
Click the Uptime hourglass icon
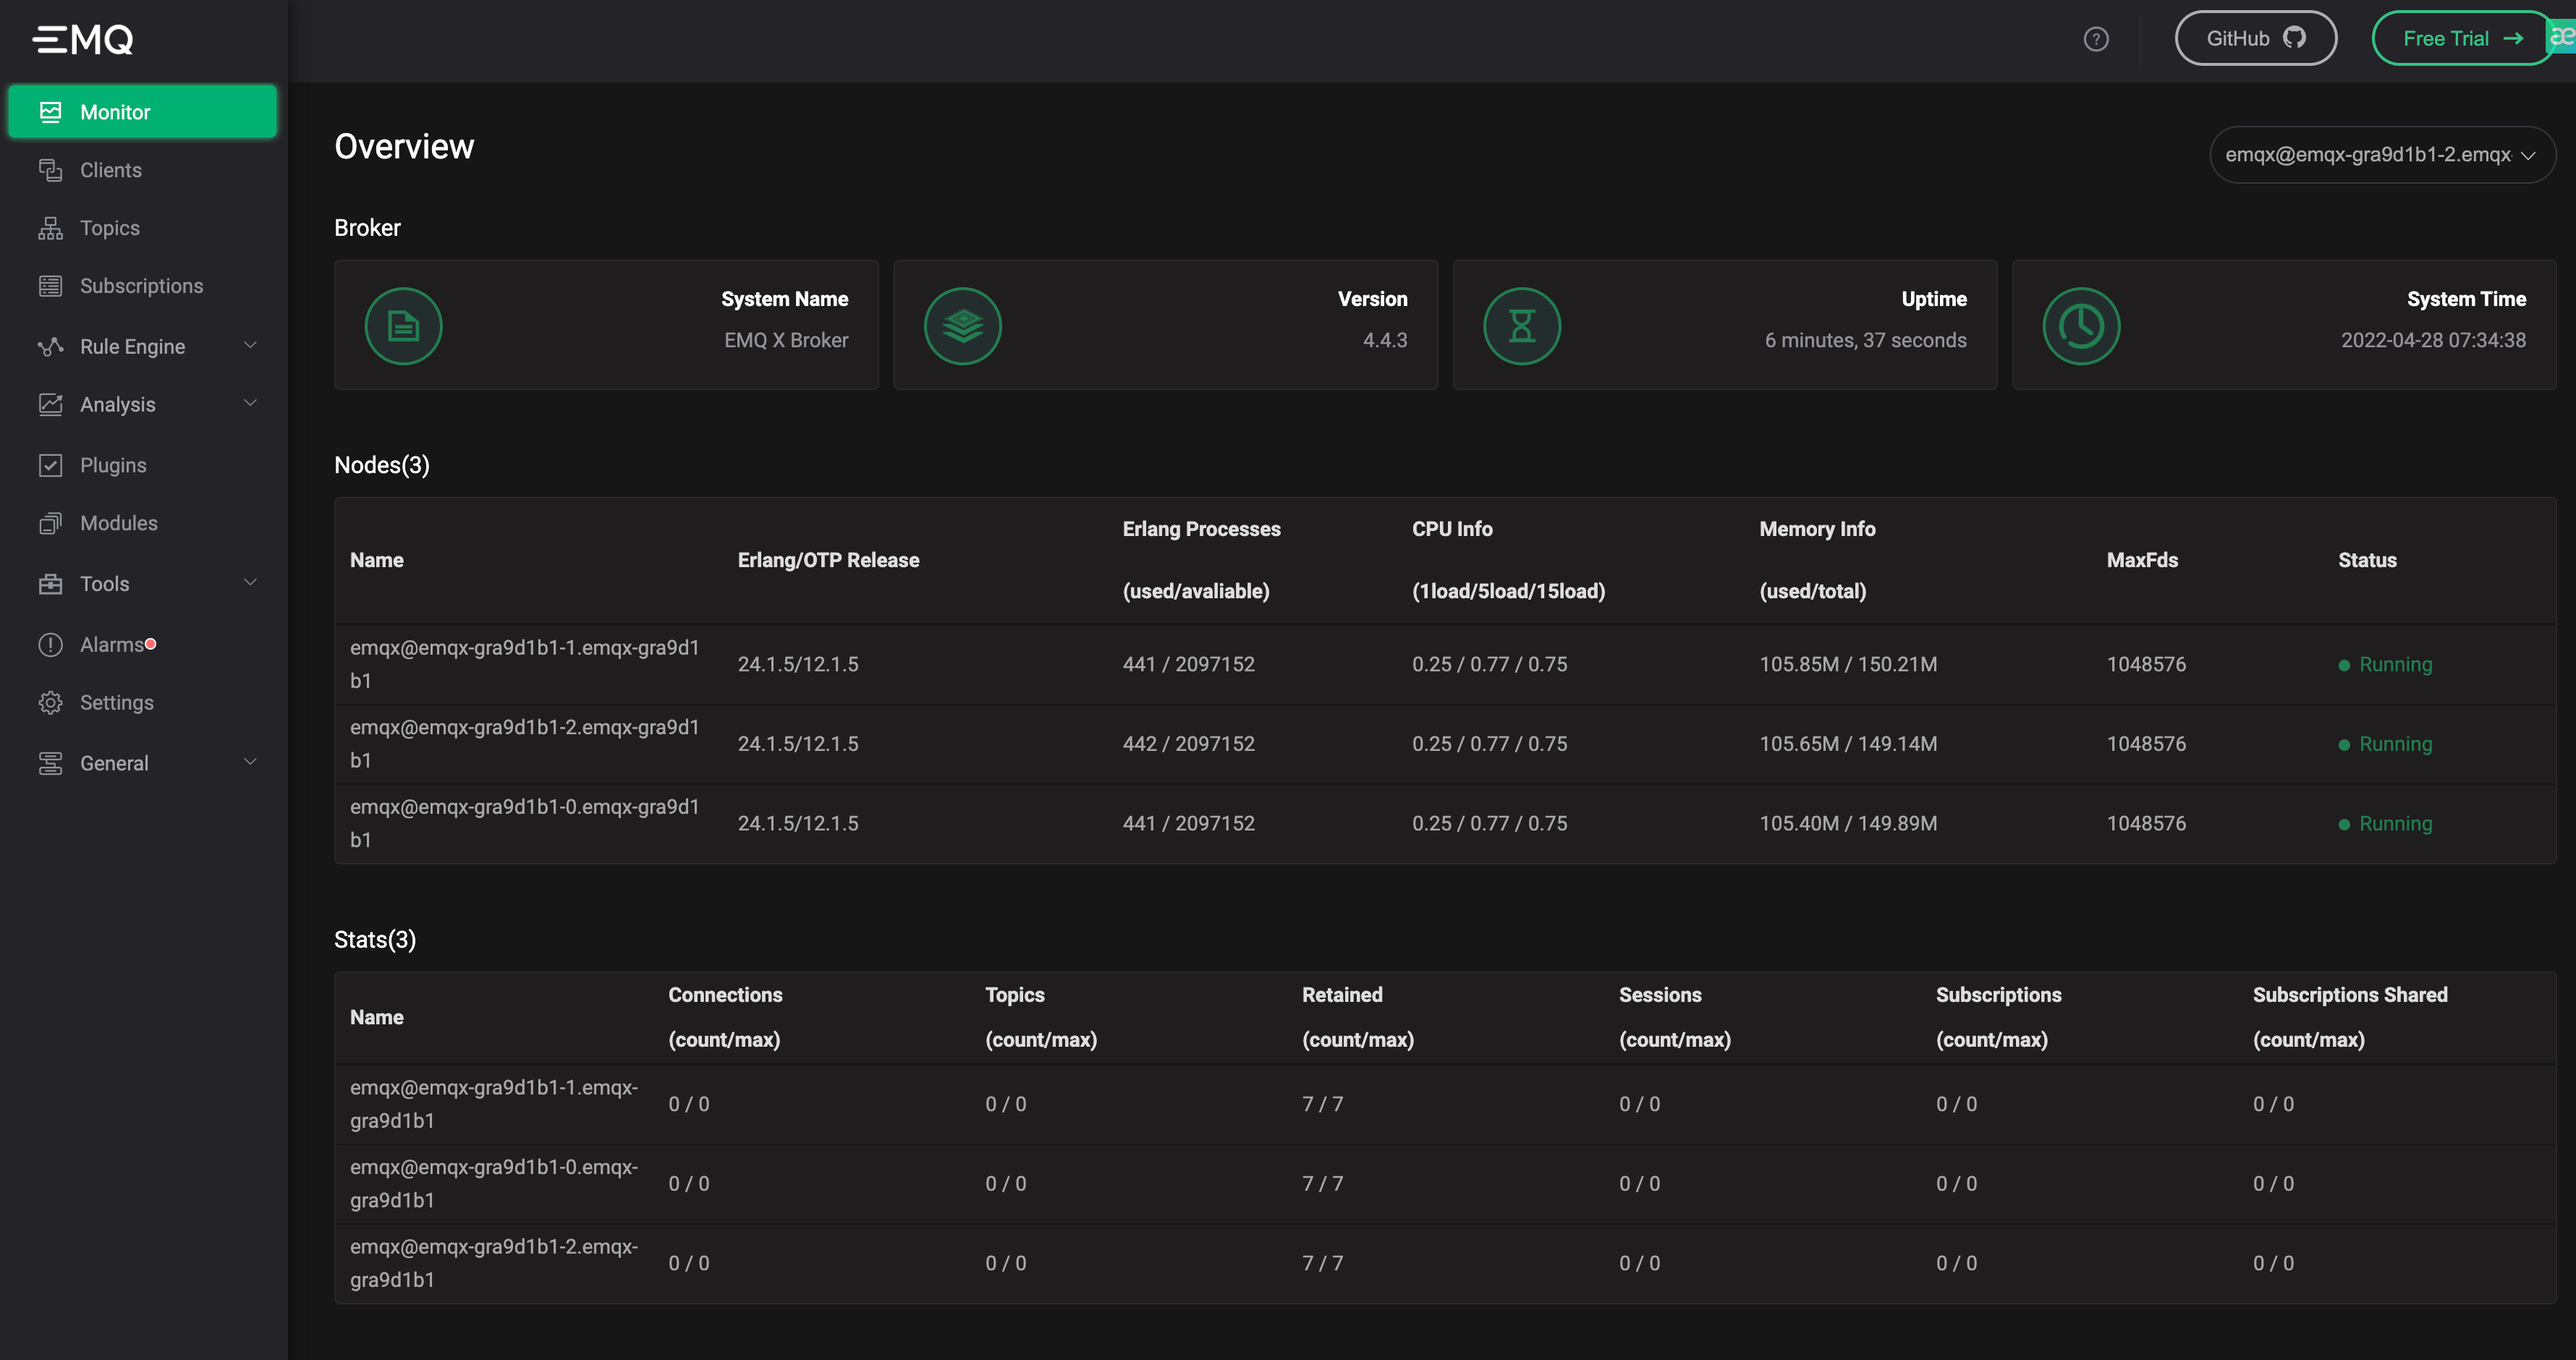(x=1522, y=326)
